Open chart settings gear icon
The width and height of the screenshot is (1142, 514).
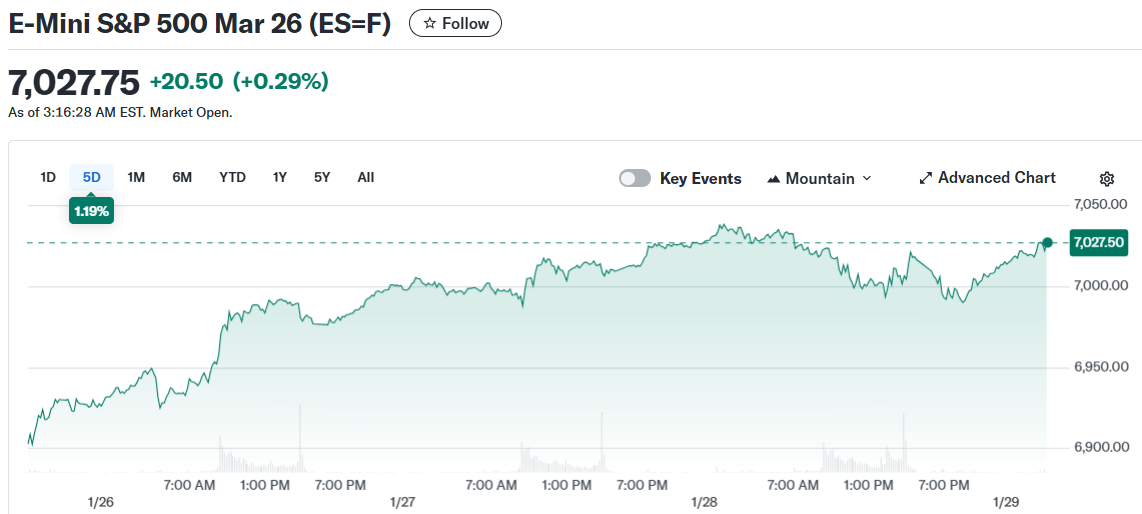coord(1107,179)
